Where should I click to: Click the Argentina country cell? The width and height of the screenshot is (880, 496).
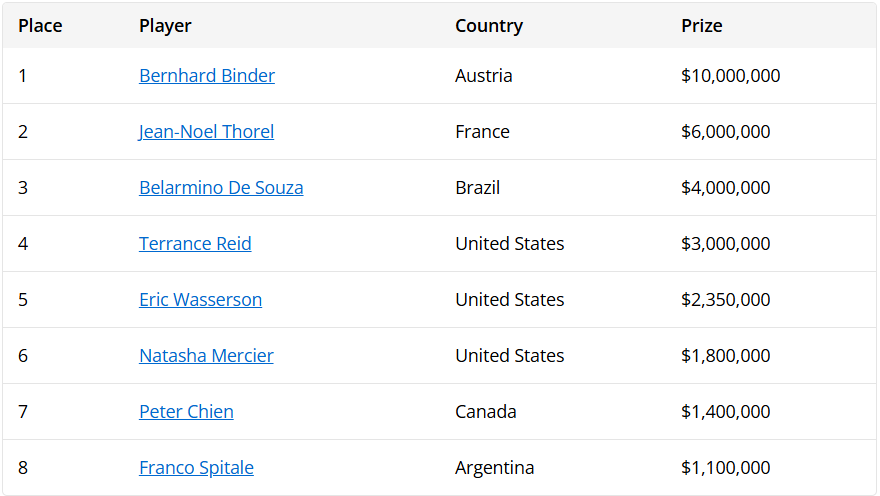tap(494, 468)
